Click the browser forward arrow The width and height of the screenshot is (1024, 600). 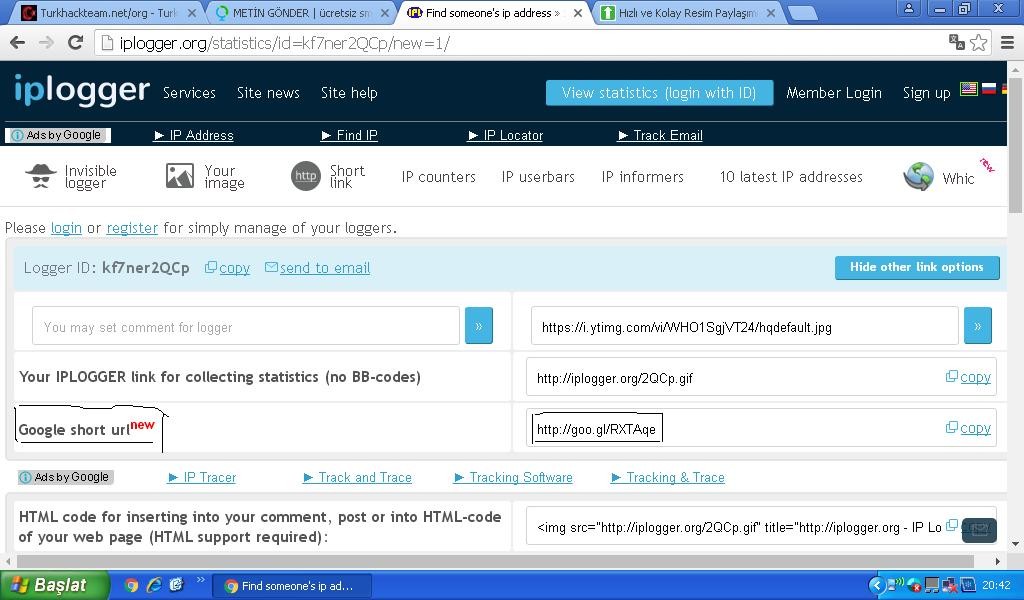46,43
